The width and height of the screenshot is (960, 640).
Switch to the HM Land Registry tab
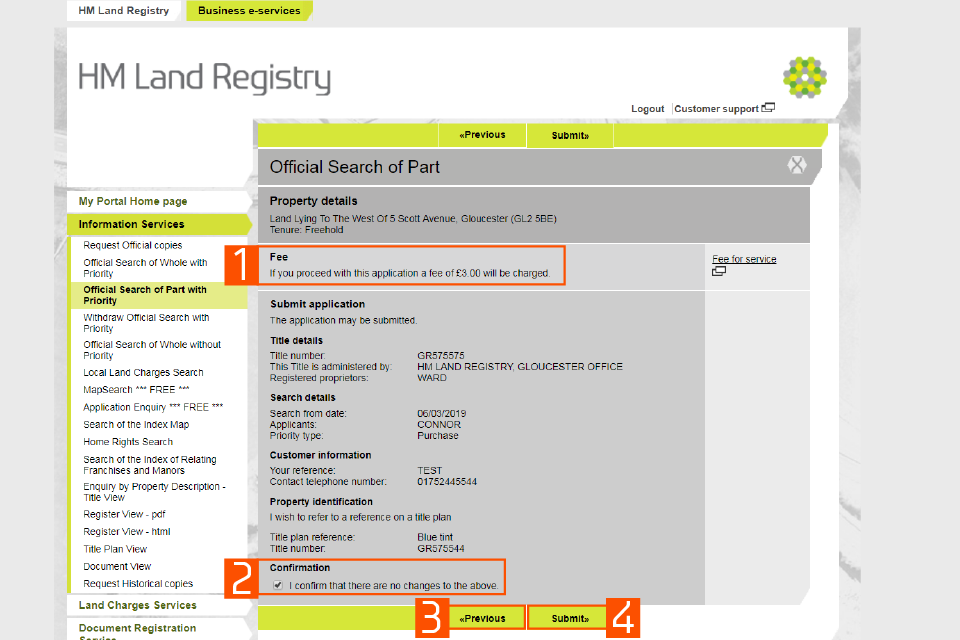point(124,11)
